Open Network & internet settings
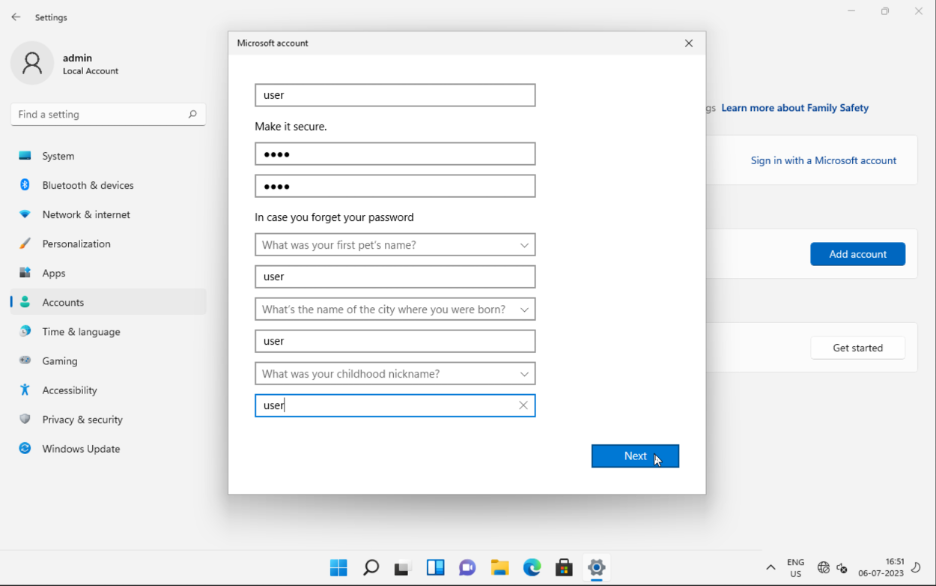The height and width of the screenshot is (586, 936). [108, 214]
